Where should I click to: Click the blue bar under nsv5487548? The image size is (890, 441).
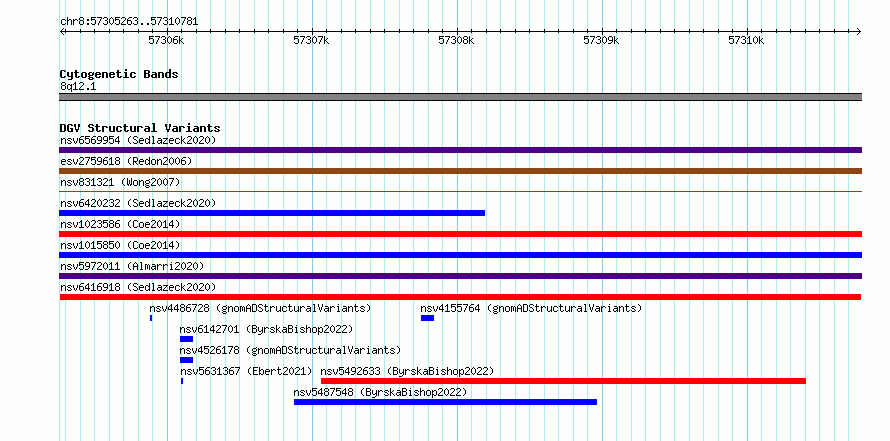(x=446, y=402)
